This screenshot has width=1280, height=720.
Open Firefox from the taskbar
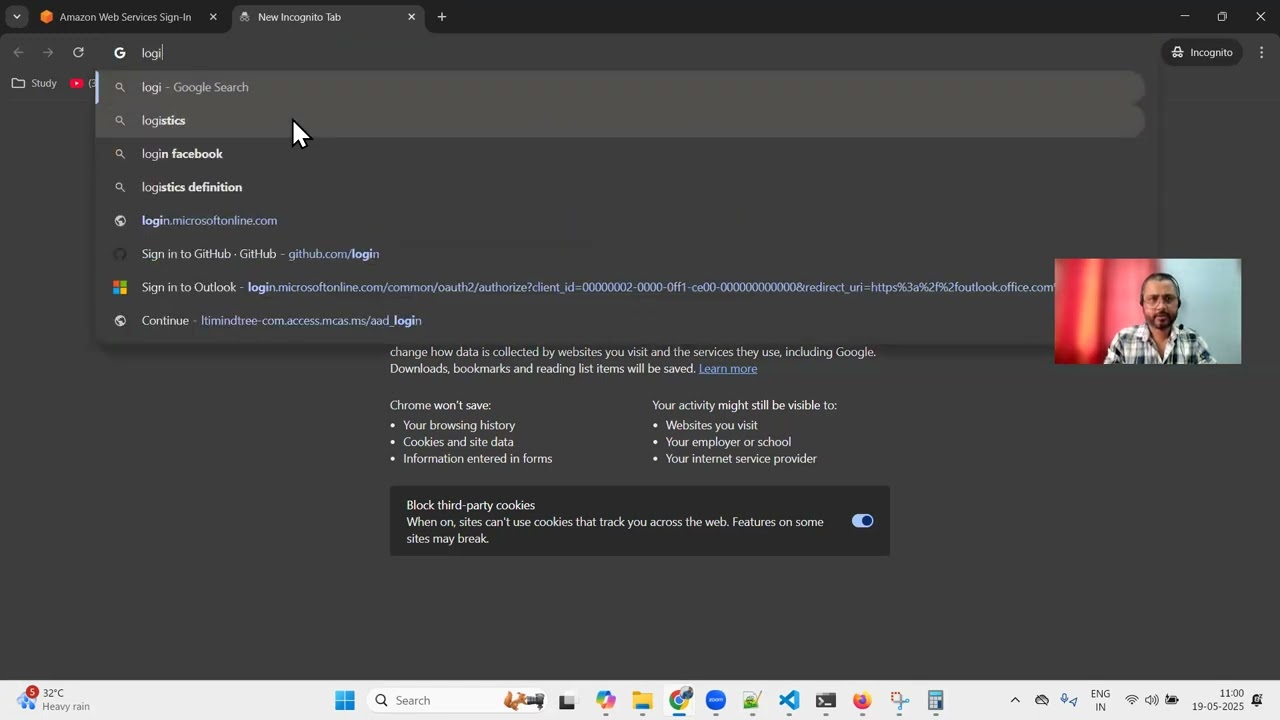pos(862,701)
